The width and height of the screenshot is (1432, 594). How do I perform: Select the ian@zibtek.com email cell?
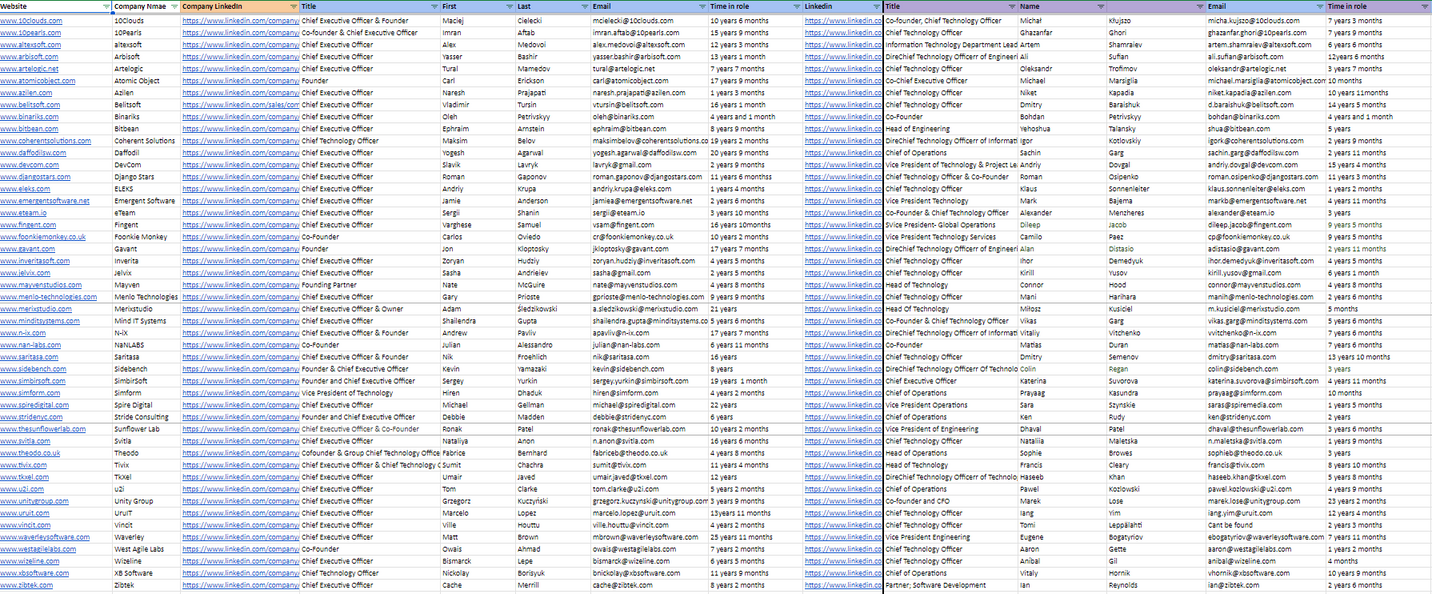click(x=1265, y=585)
